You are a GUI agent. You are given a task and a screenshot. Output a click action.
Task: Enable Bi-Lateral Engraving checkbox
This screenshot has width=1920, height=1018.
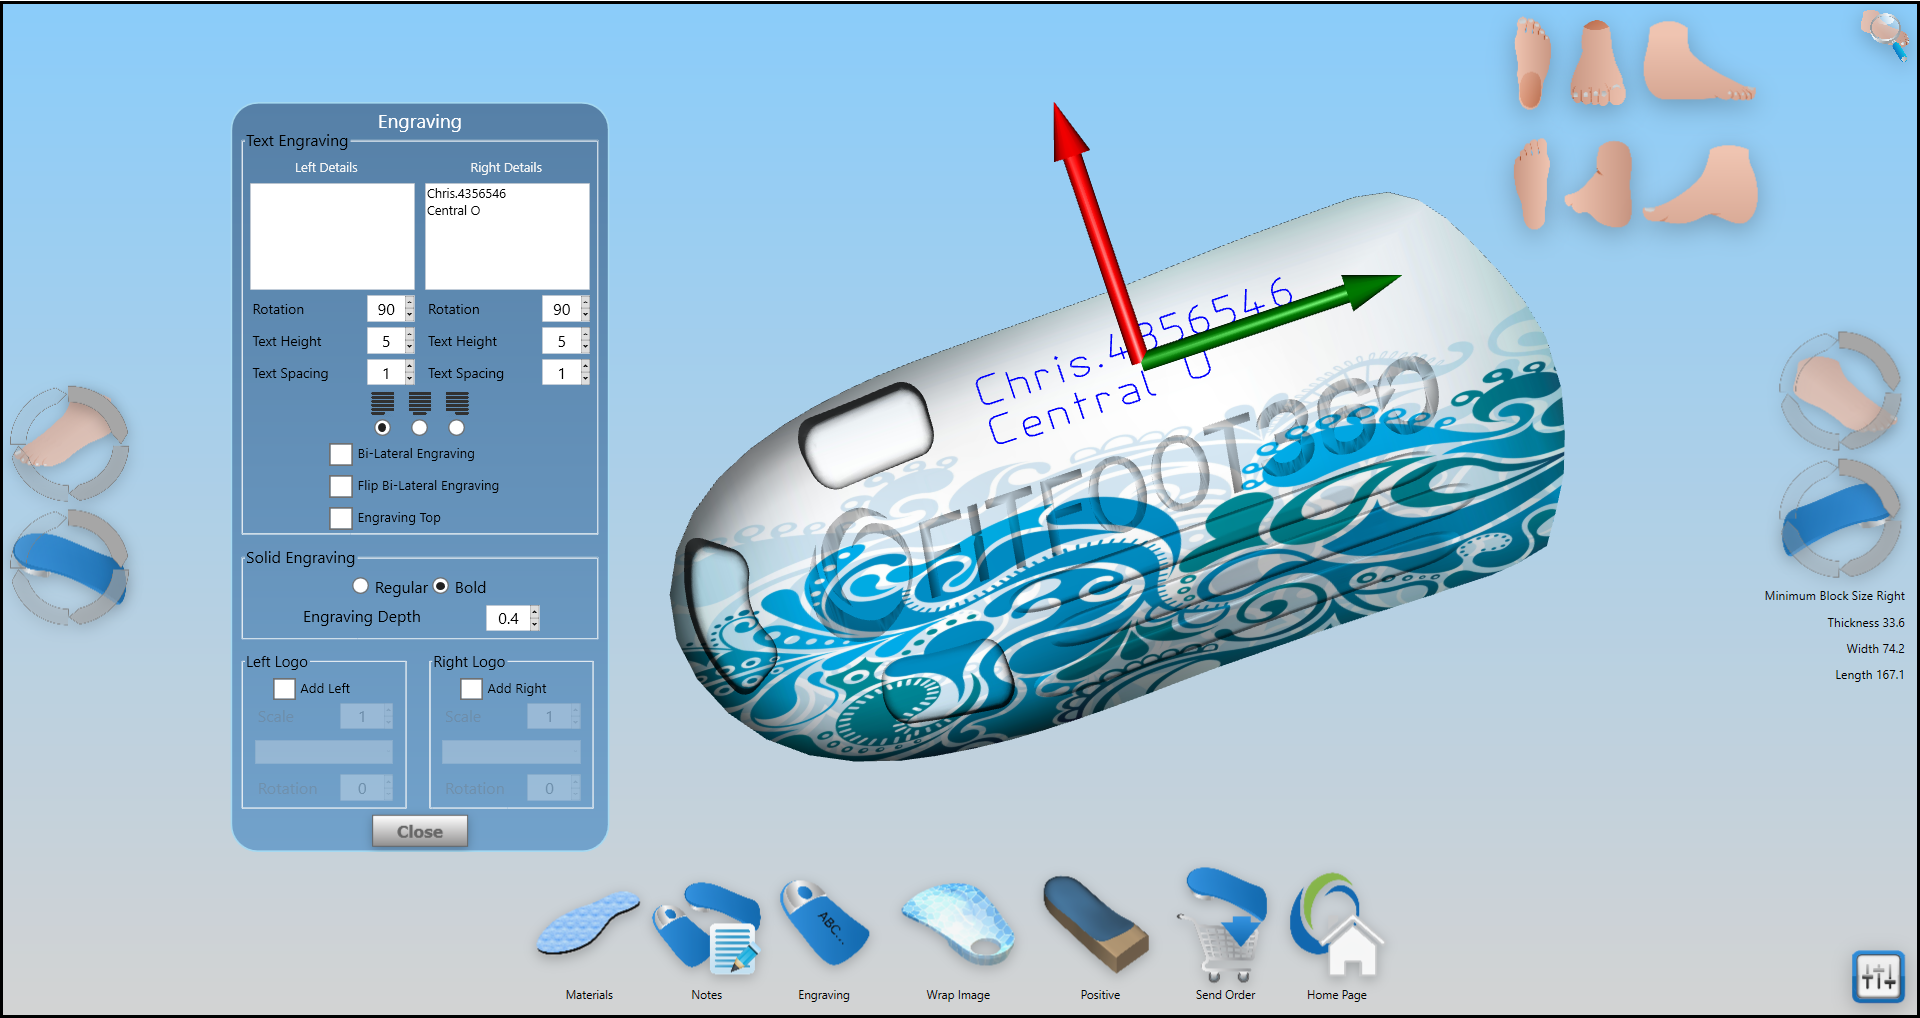pos(341,454)
